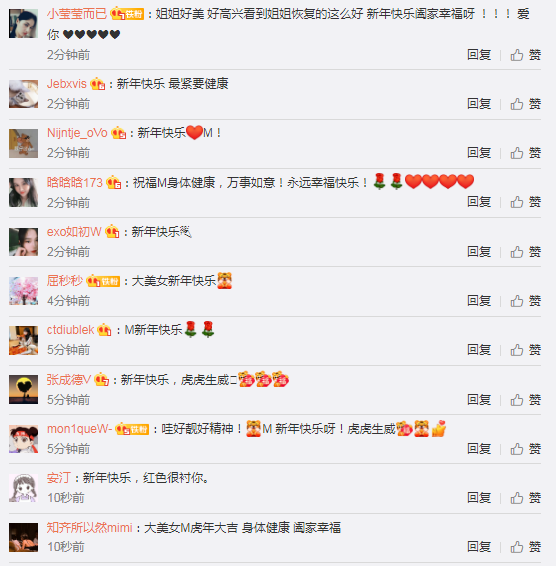The width and height of the screenshot is (556, 566).
Task: Click the crown badge next to ctdiublek
Action: tap(104, 330)
